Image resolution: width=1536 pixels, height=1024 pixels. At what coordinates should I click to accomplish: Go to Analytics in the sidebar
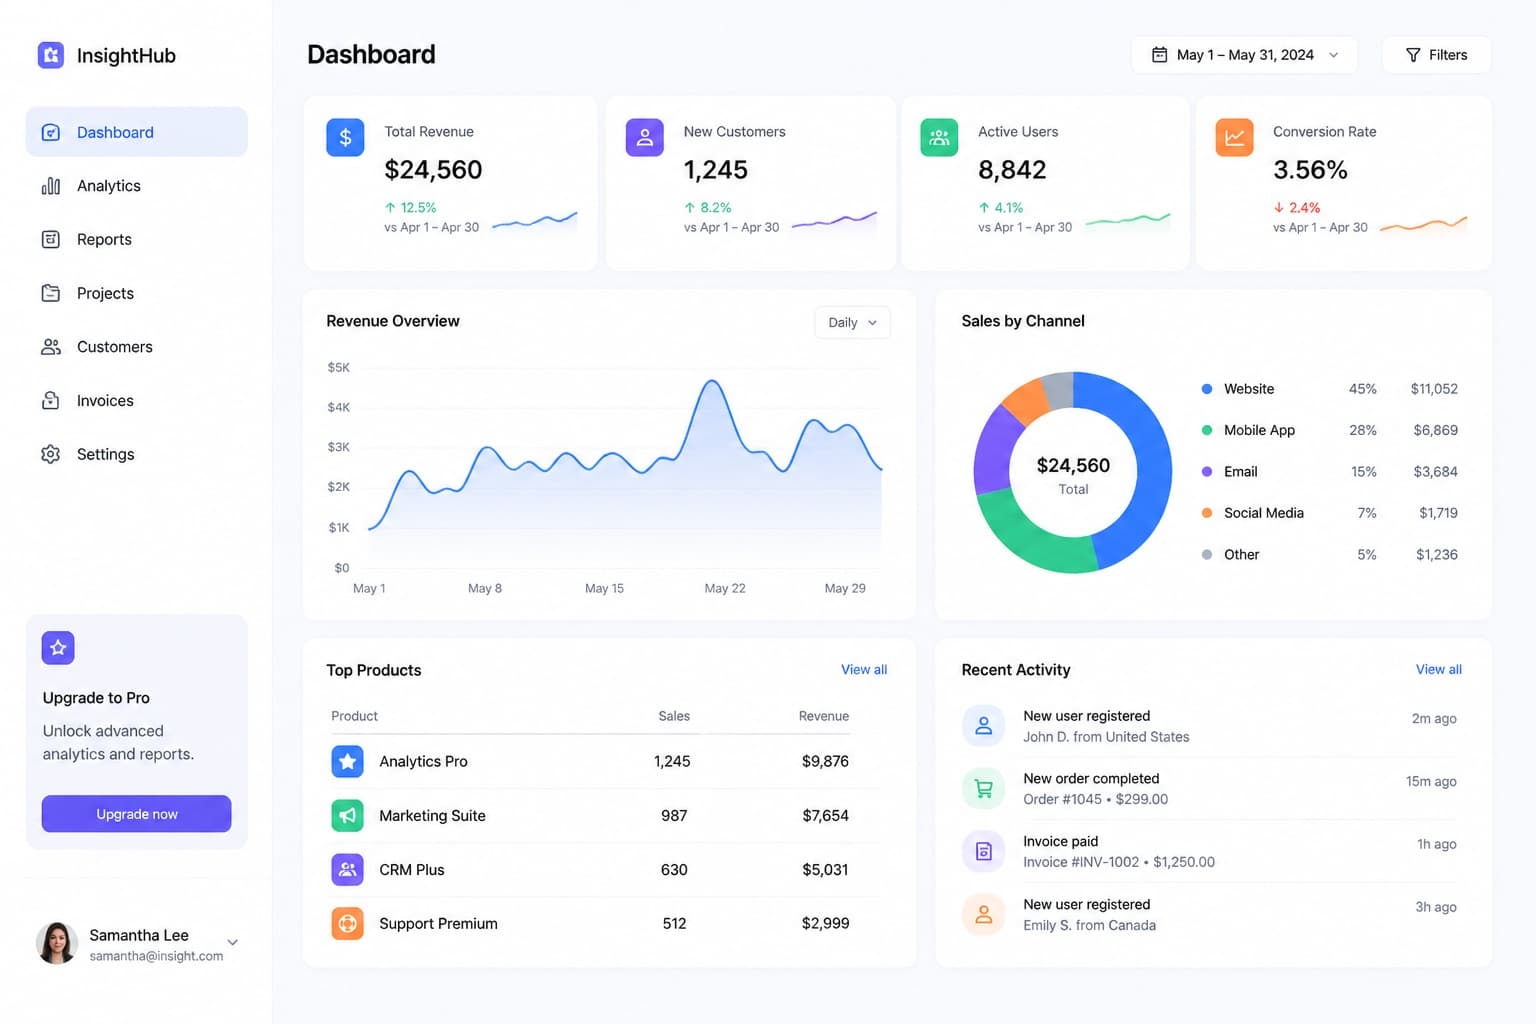(x=136, y=186)
